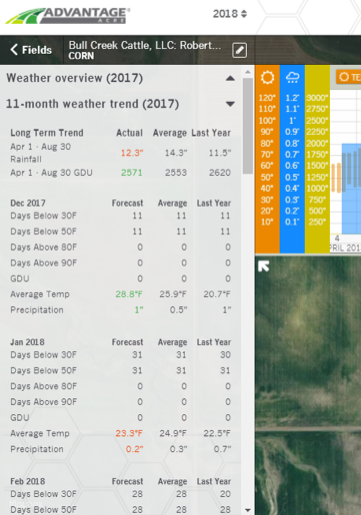Click the rain cloud precipitation icon
Image resolution: width=361 pixels, height=515 pixels.
(292, 77)
